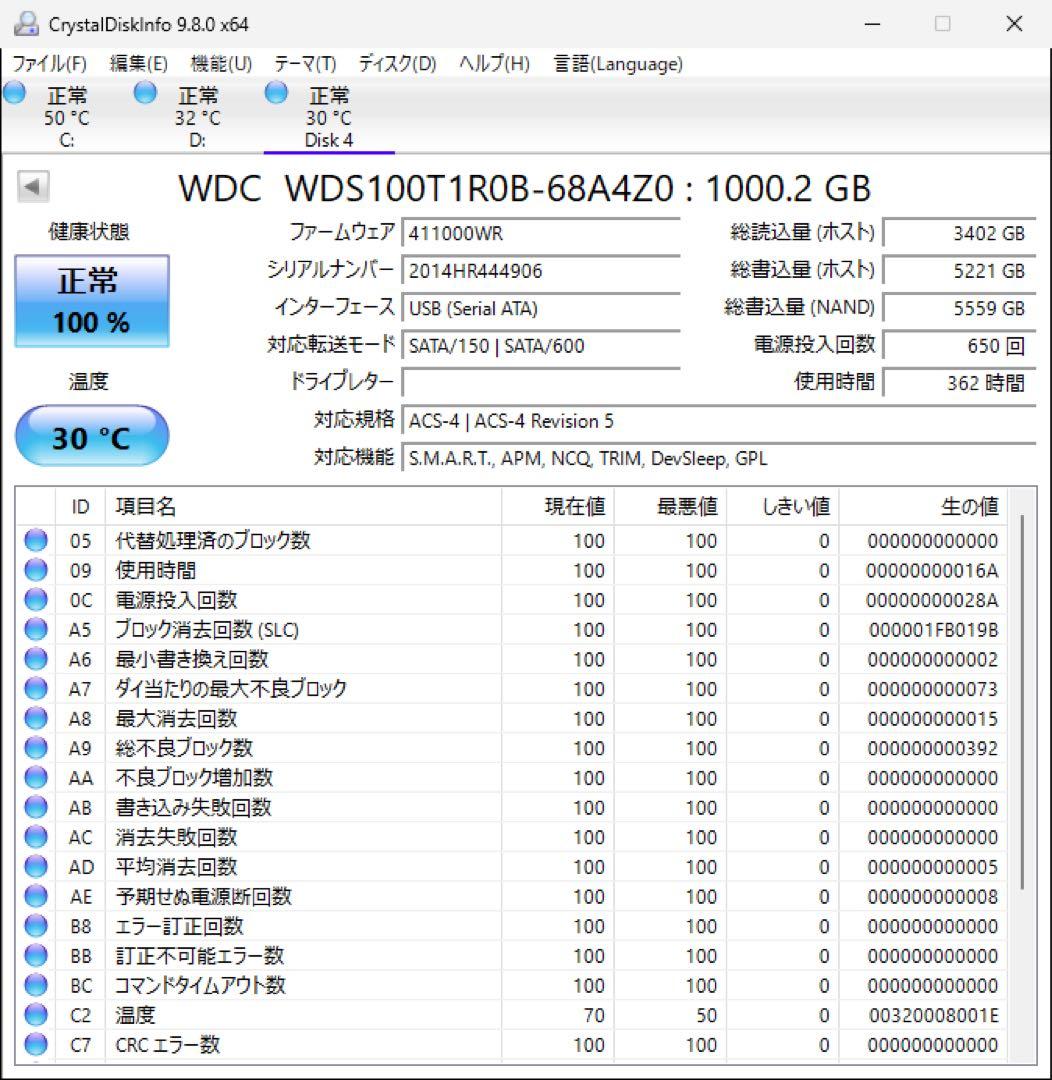Viewport: 1052px width, 1080px height.
Task: Click the status orb of row AB
Action: pyautogui.click(x=36, y=807)
